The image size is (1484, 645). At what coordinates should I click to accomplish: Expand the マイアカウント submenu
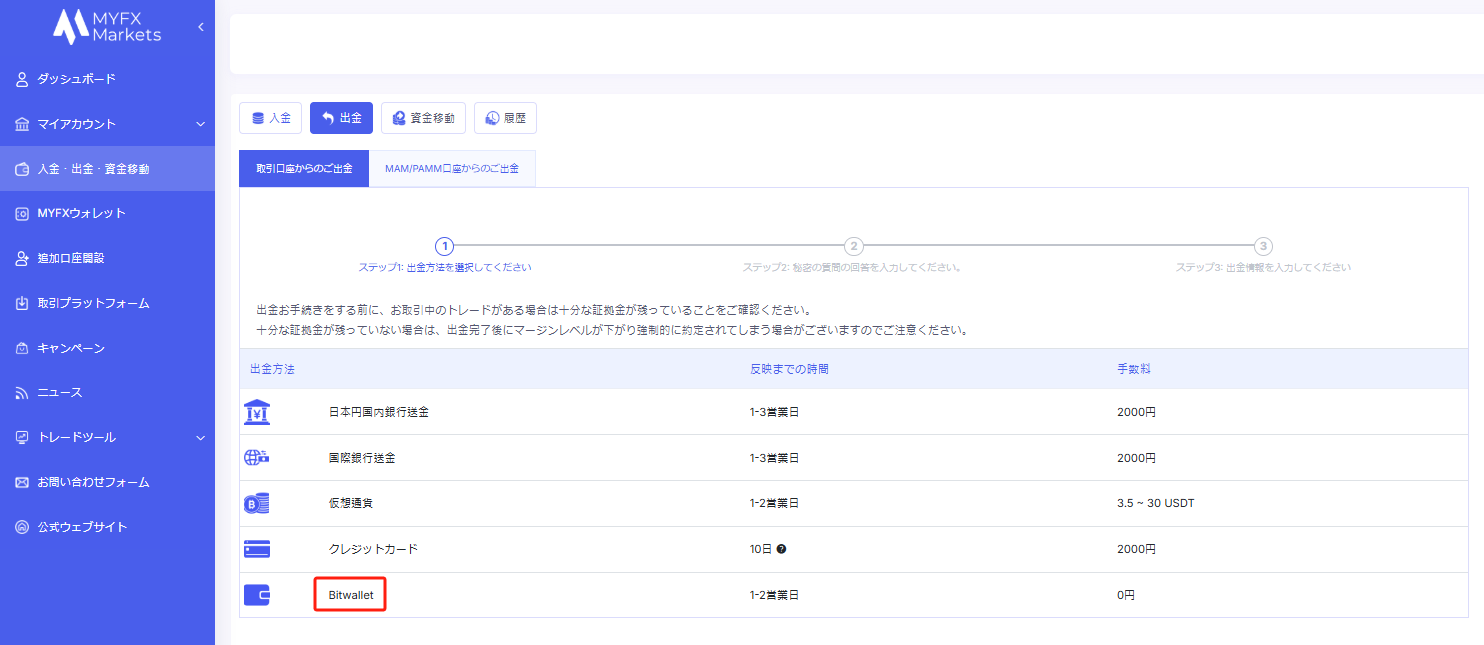click(x=200, y=124)
